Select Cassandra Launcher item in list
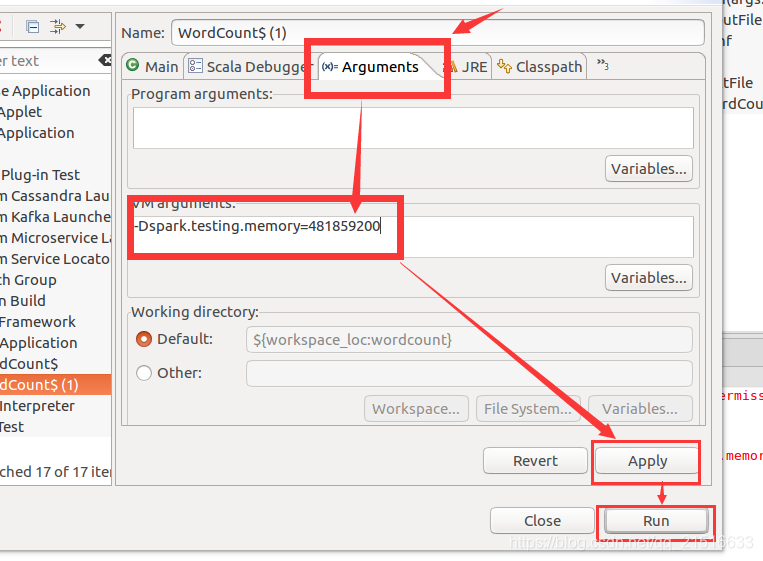 click(x=55, y=196)
